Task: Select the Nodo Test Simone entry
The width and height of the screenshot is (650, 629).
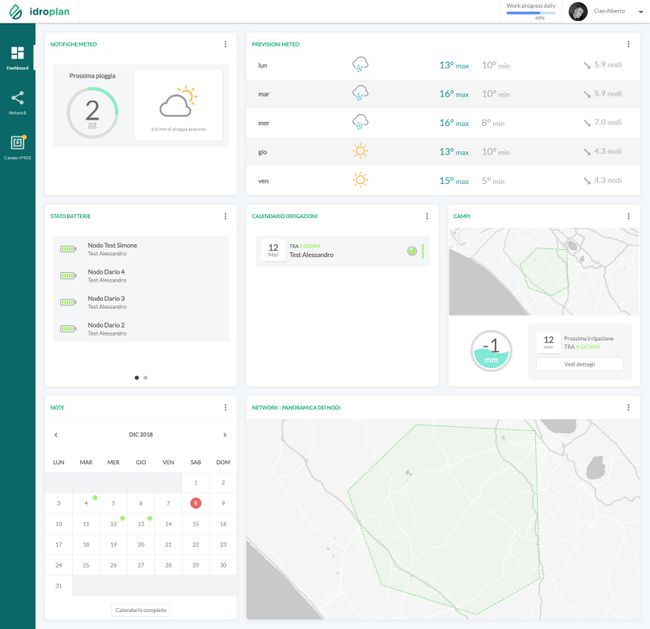Action: [x=141, y=249]
